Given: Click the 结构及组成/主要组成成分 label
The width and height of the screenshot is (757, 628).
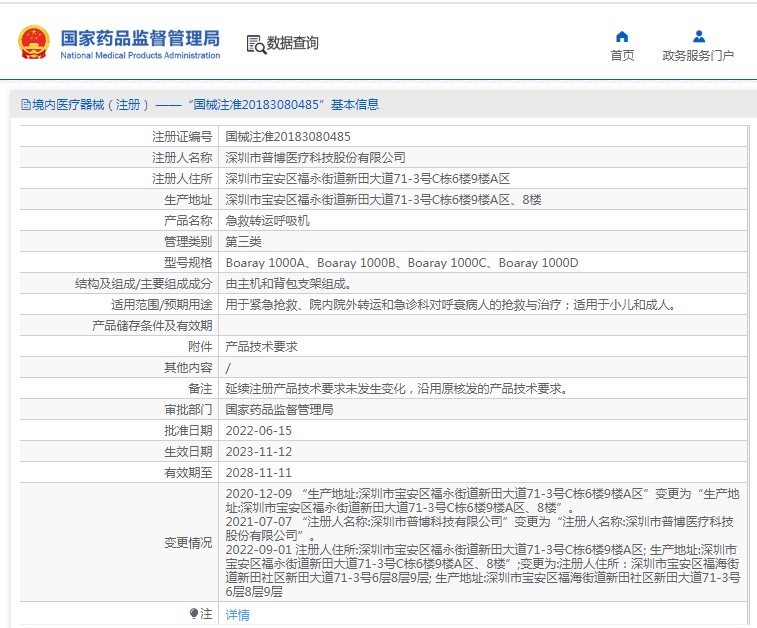Looking at the screenshot, I should [143, 283].
